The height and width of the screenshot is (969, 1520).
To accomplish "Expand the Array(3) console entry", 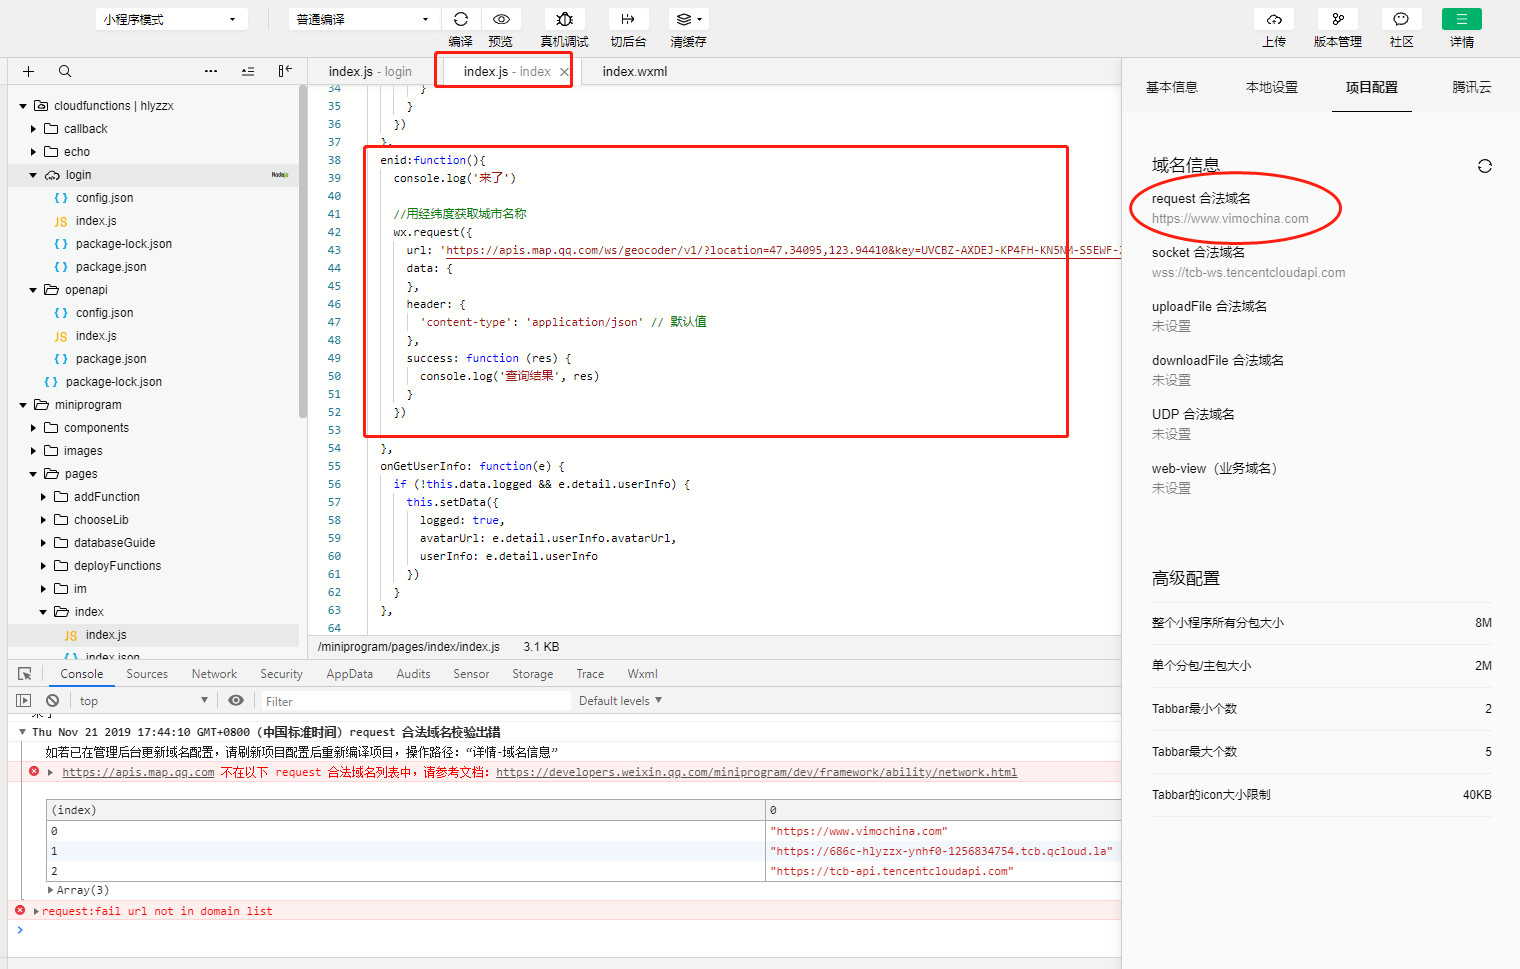I will pos(51,890).
